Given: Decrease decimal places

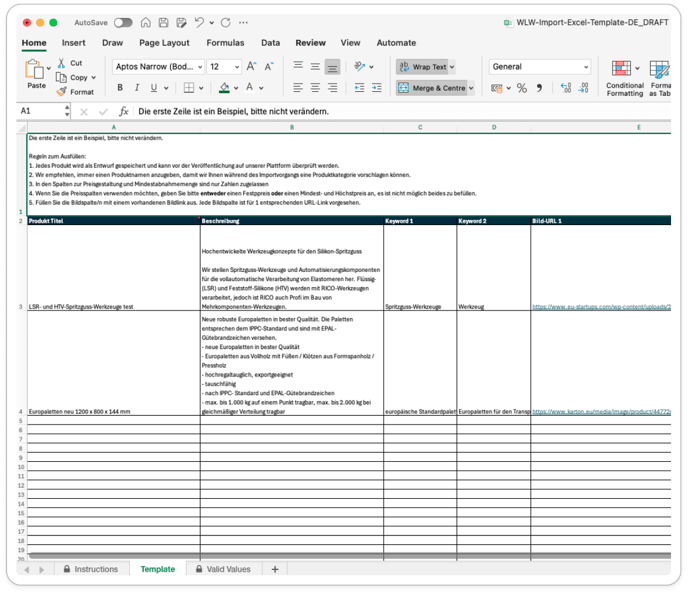Looking at the screenshot, I should point(583,88).
